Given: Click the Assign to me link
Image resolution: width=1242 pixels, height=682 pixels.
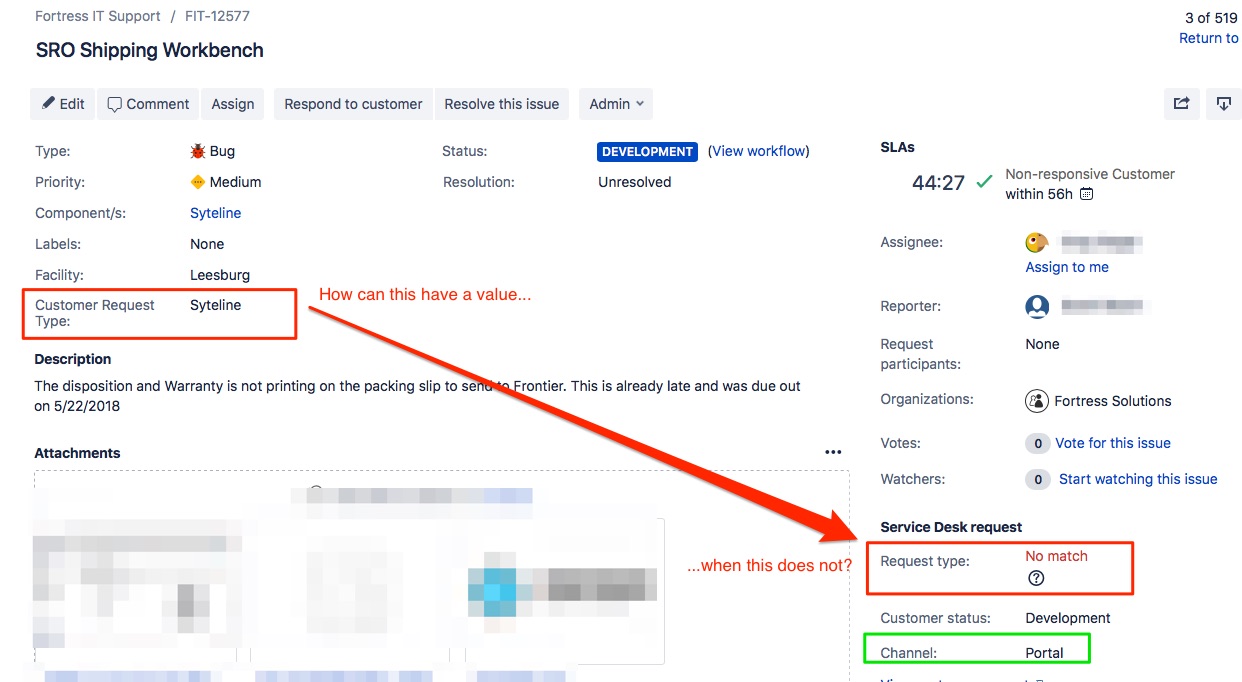Looking at the screenshot, I should (x=1067, y=267).
